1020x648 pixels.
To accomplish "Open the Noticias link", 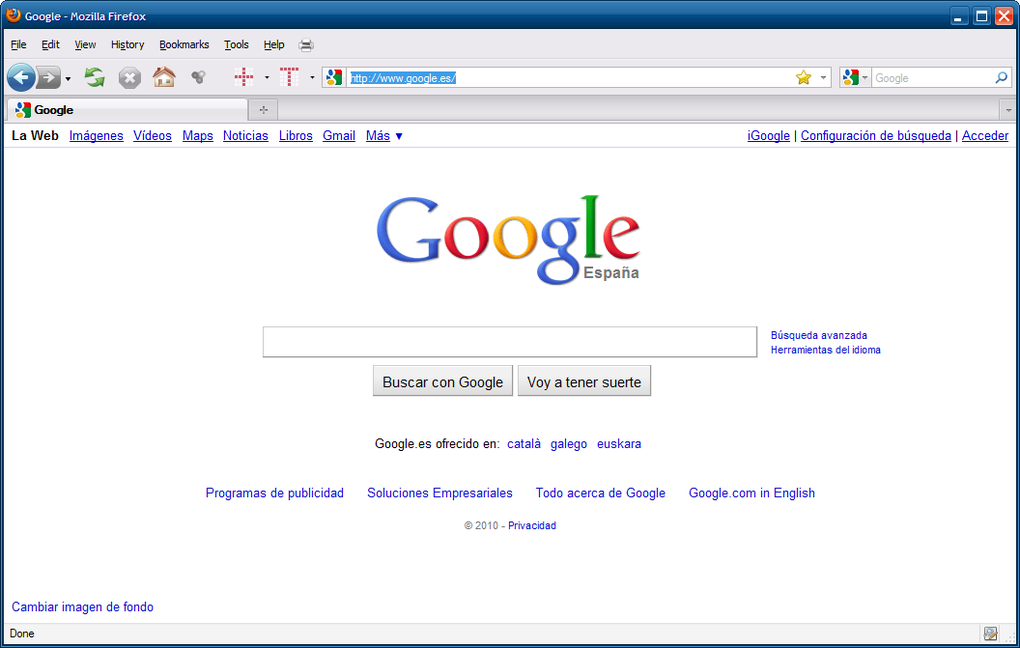I will pos(245,135).
